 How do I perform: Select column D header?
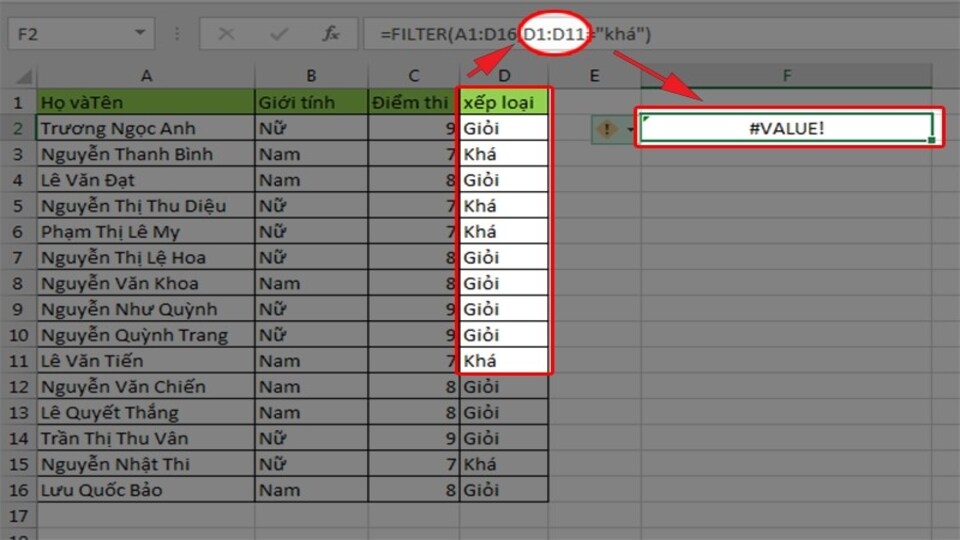[x=504, y=76]
